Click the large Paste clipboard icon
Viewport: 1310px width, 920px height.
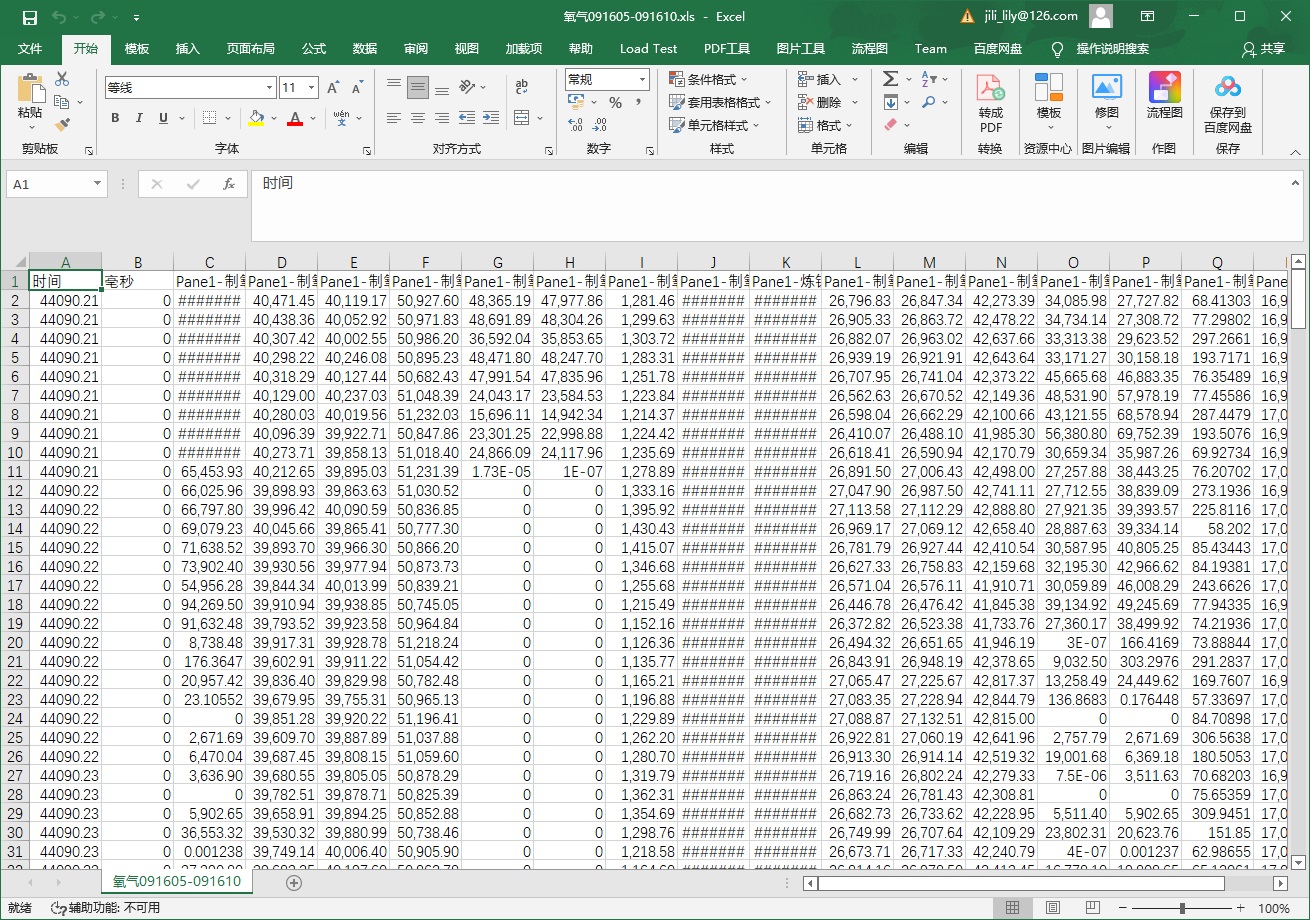click(30, 88)
